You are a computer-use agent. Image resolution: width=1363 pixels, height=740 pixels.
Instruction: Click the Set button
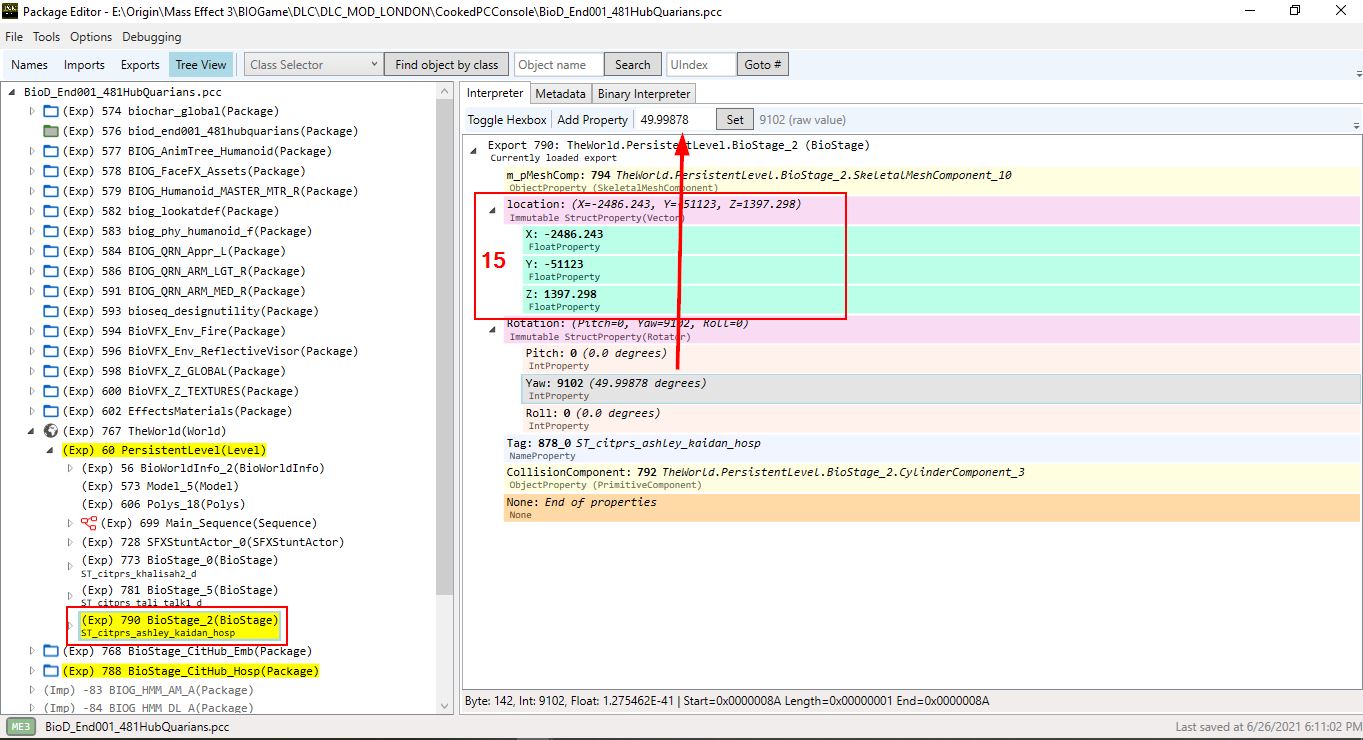coord(735,120)
